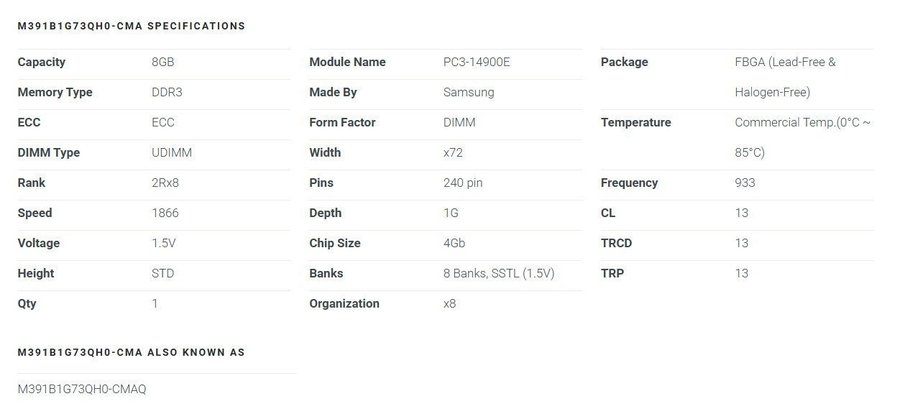Select the 1866 speed value

[165, 213]
